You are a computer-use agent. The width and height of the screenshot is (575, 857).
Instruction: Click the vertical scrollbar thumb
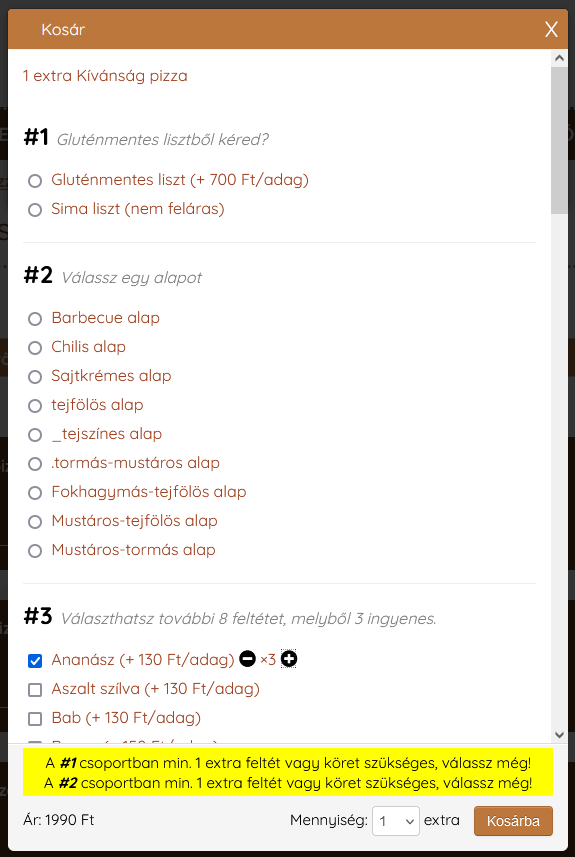tap(559, 140)
